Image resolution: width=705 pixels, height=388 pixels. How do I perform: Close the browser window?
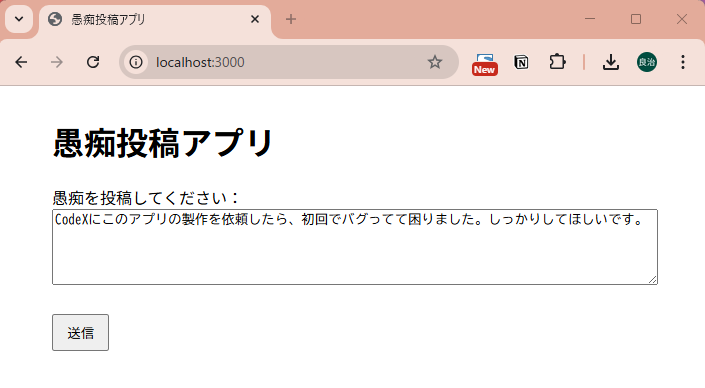pos(682,19)
